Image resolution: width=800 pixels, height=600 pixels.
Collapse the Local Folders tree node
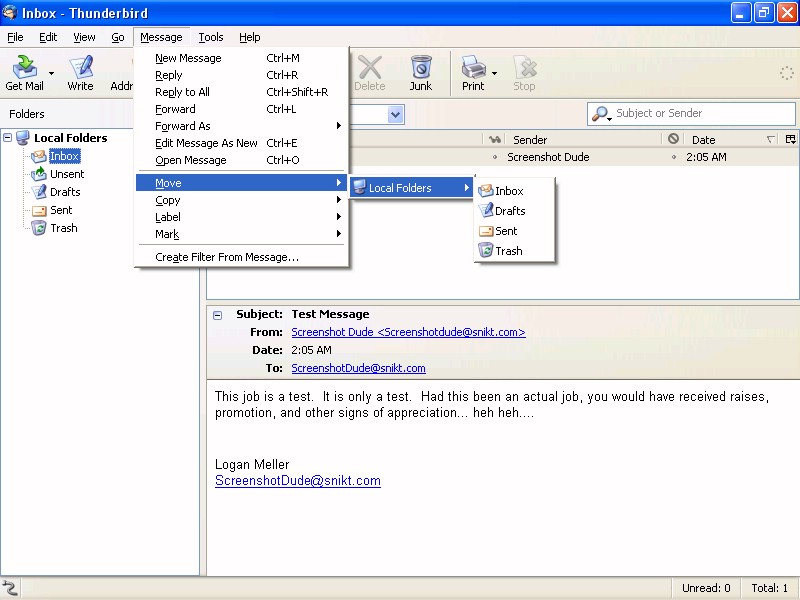click(x=8, y=137)
